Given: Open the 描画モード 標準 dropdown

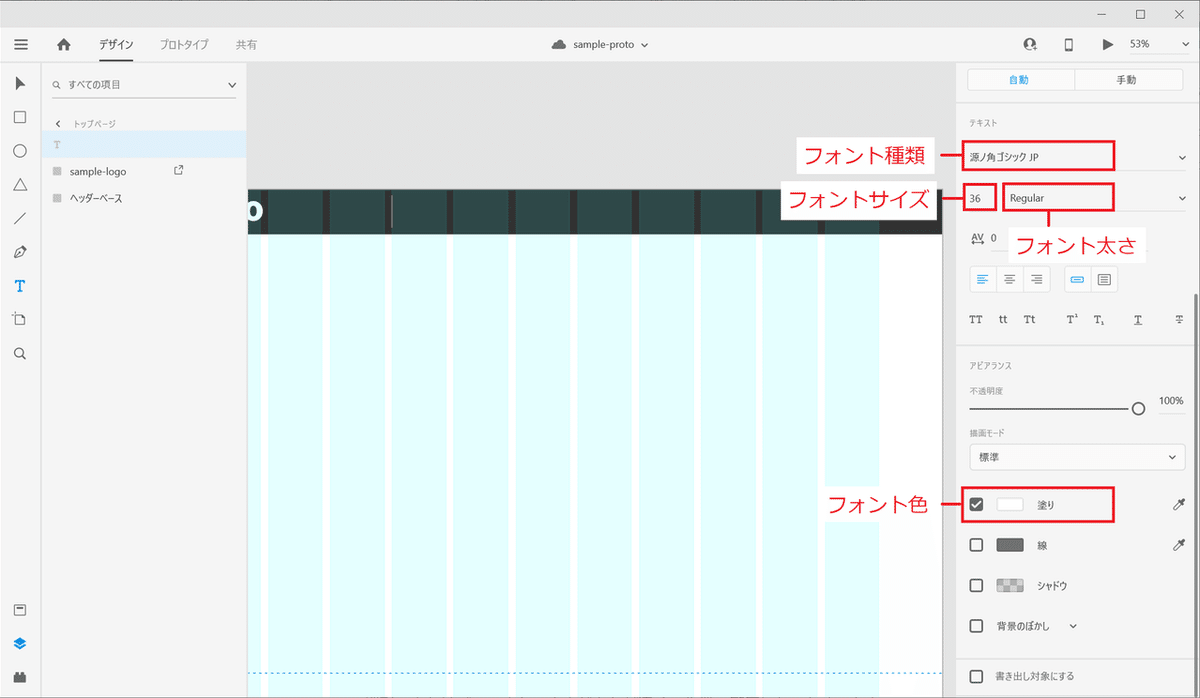Looking at the screenshot, I should point(1077,457).
